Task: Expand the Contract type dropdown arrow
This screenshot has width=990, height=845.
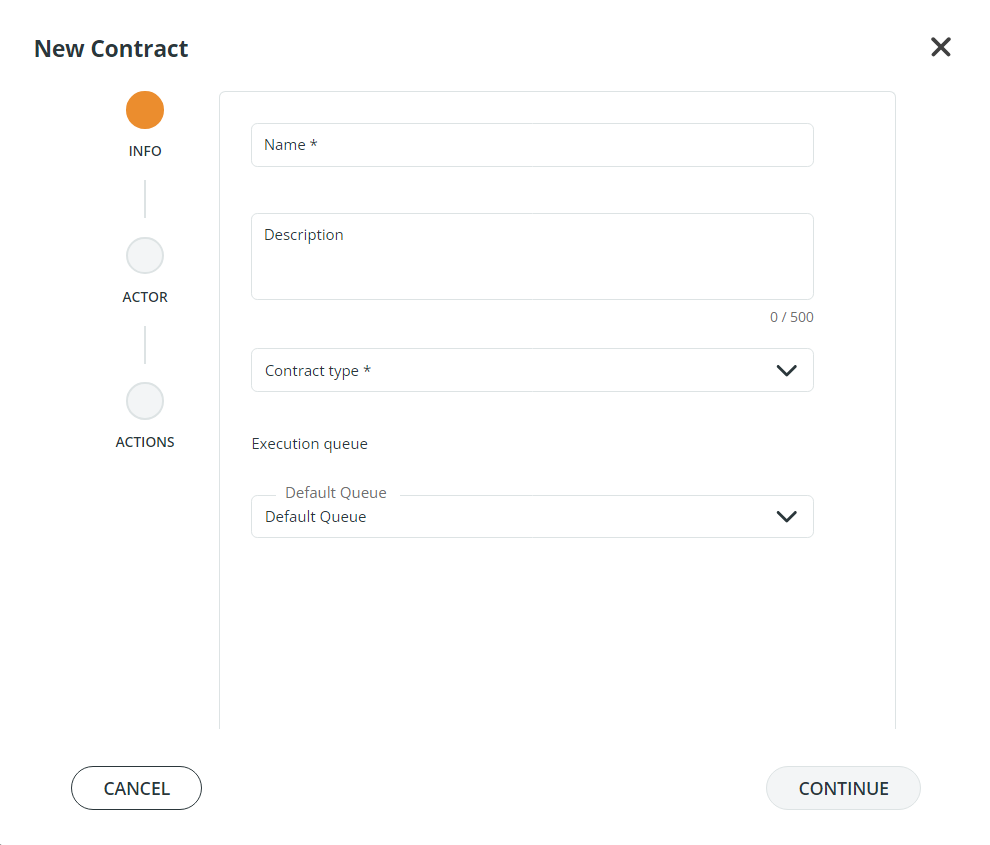Action: (787, 370)
